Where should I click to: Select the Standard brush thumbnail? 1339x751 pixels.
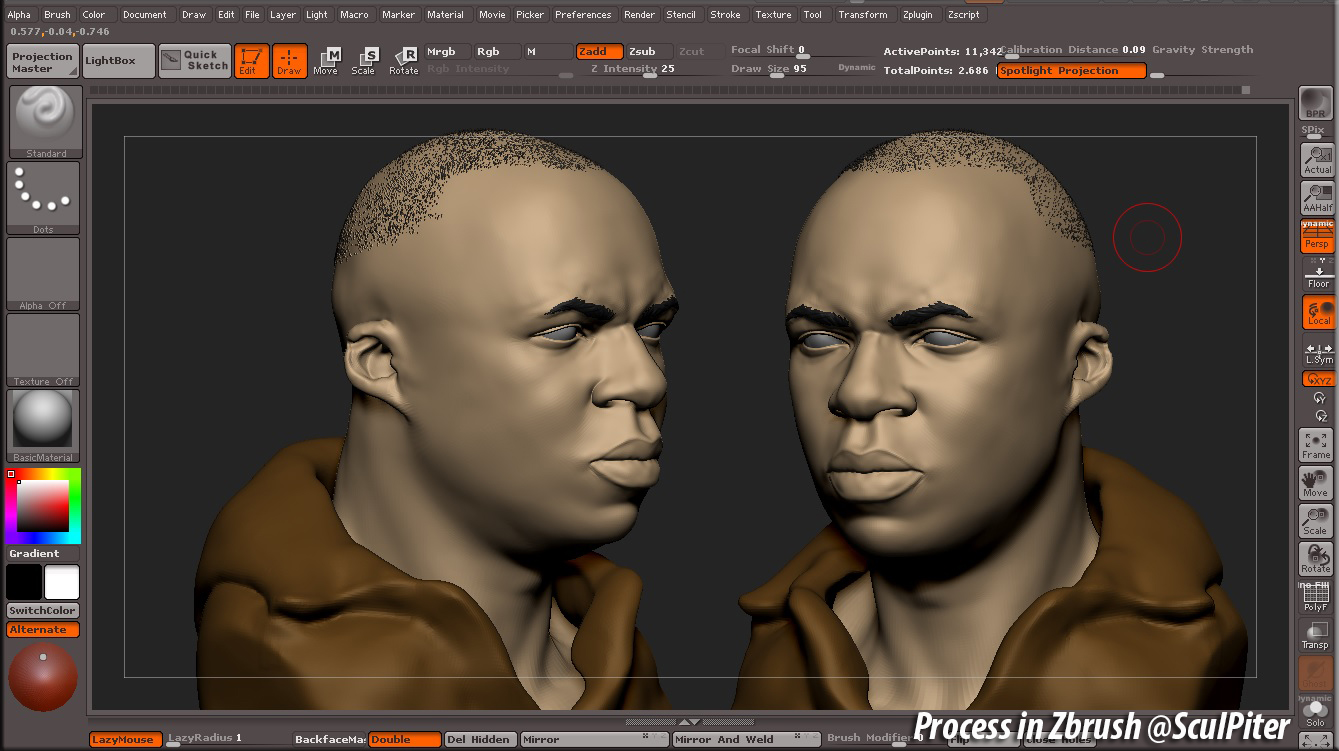[x=43, y=122]
